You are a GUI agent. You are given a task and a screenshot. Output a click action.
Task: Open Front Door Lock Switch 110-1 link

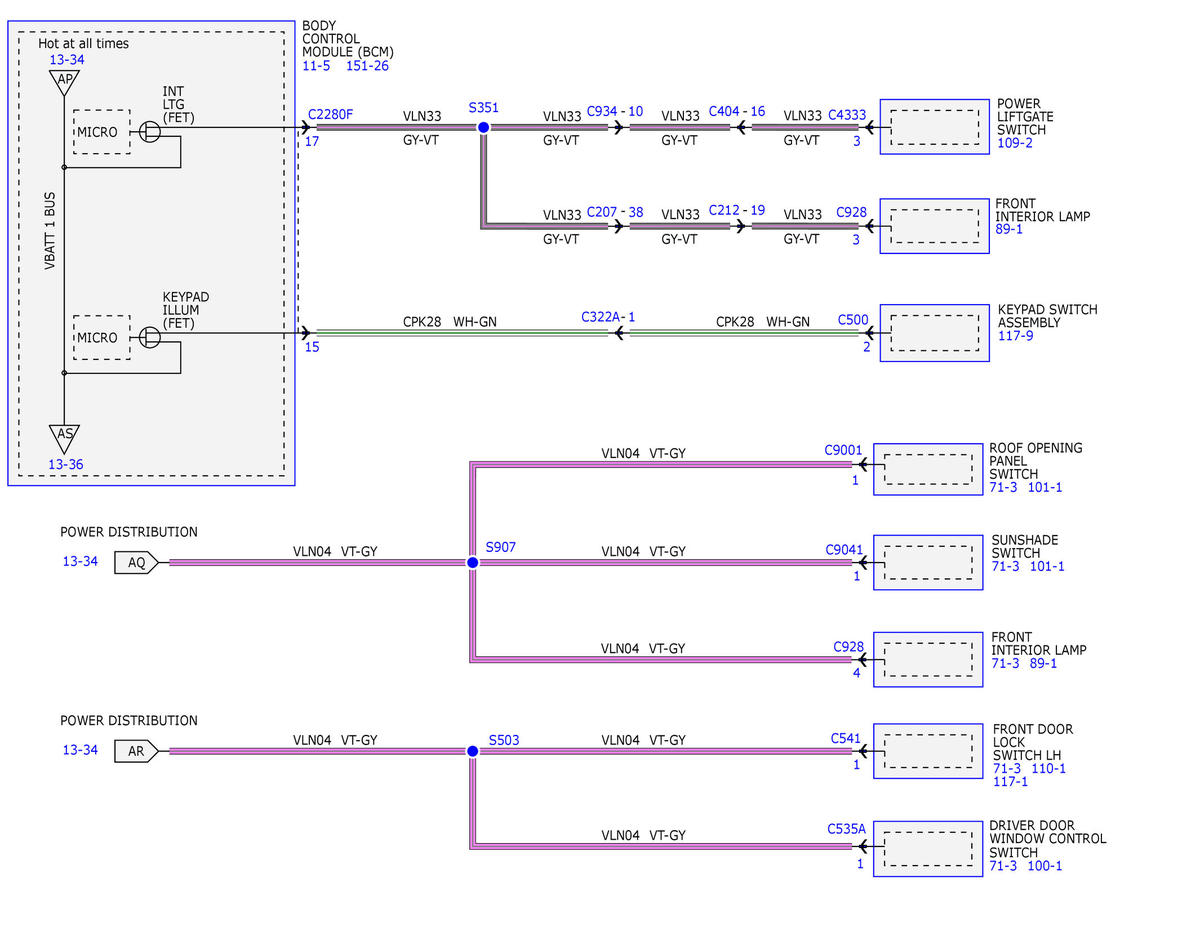pos(1048,769)
